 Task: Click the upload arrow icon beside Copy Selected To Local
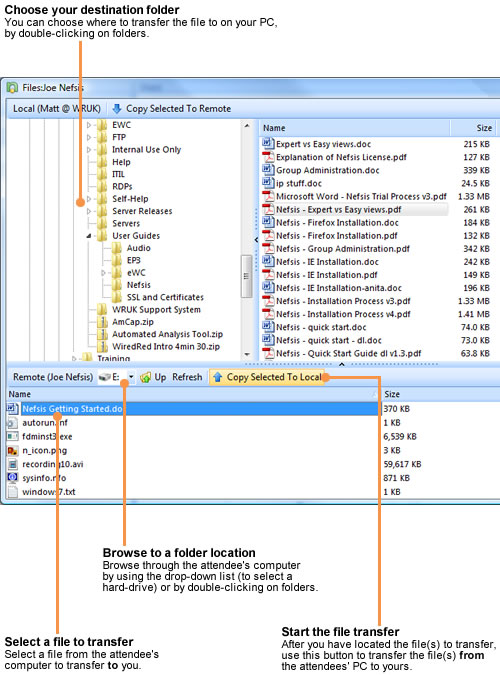pos(218,377)
